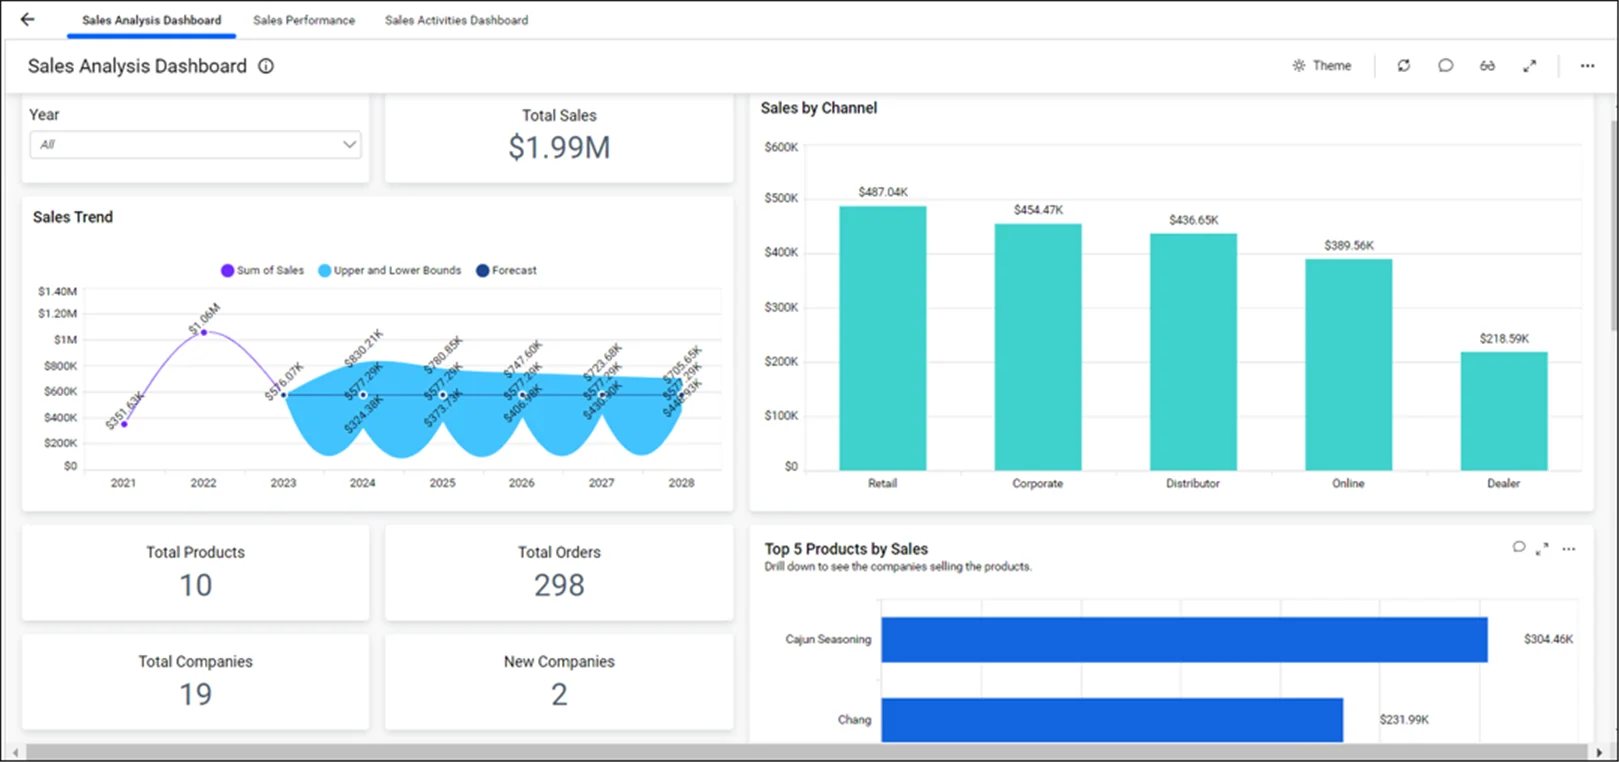Switch to Sales Performance tab
Image resolution: width=1619 pixels, height=762 pixels.
pos(304,20)
